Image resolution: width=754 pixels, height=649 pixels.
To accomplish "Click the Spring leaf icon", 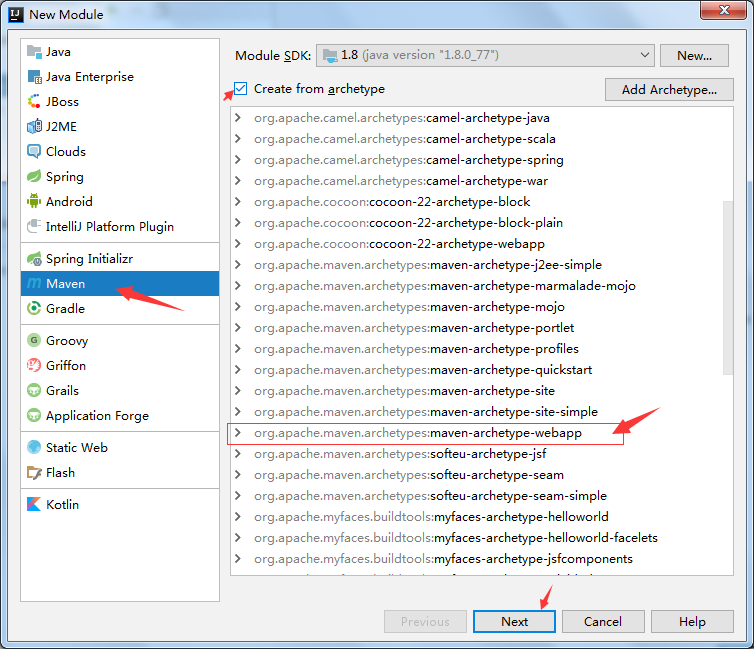I will click(34, 176).
